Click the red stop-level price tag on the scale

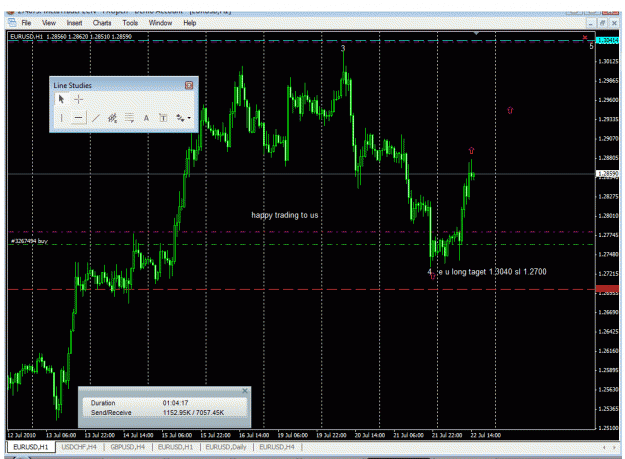(x=607, y=289)
